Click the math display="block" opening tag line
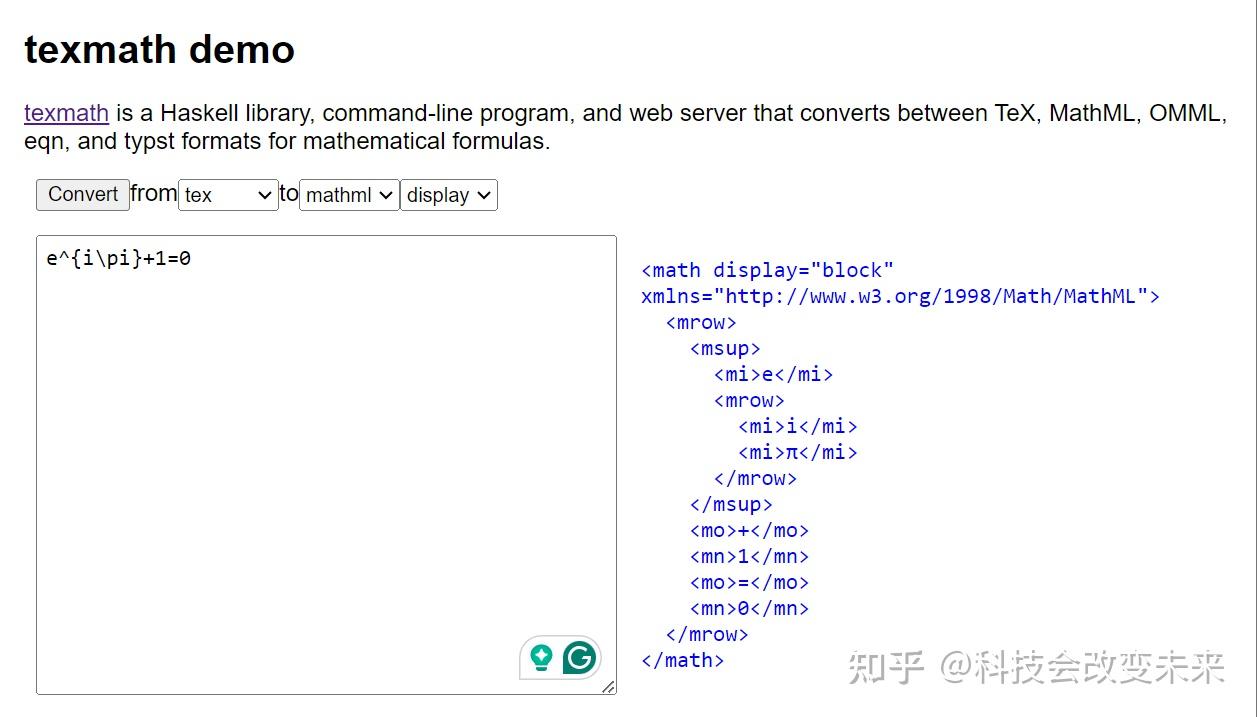 tap(767, 270)
